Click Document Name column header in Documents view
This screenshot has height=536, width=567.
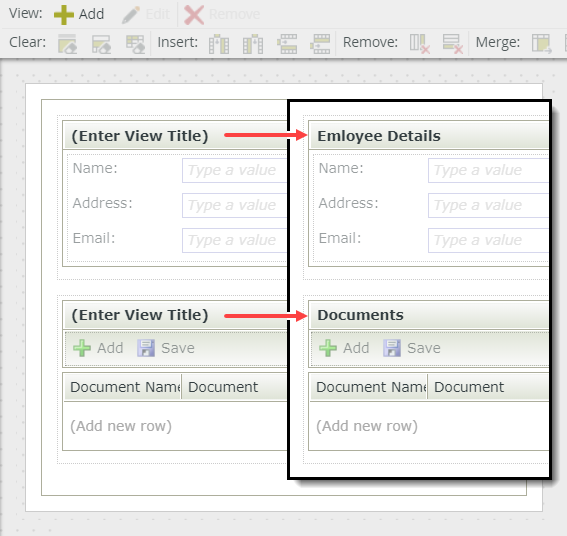pyautogui.click(x=369, y=387)
